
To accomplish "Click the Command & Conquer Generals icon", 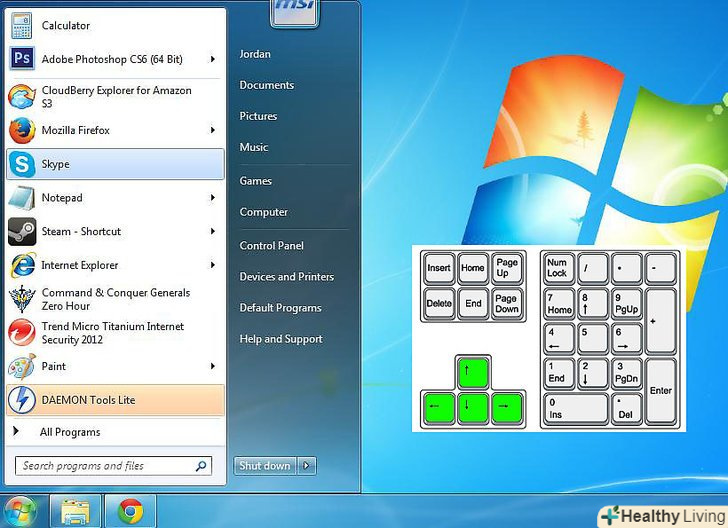I will tap(21, 299).
